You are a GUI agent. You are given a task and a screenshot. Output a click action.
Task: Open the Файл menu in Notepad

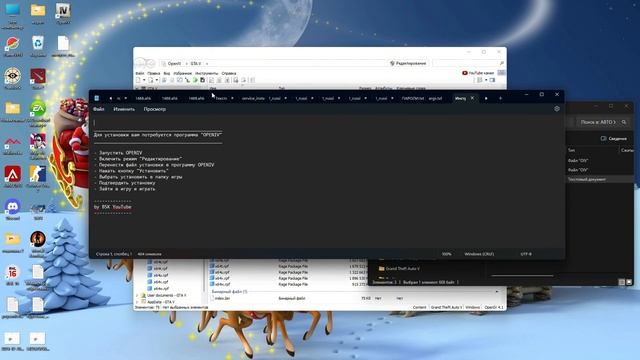click(x=99, y=109)
